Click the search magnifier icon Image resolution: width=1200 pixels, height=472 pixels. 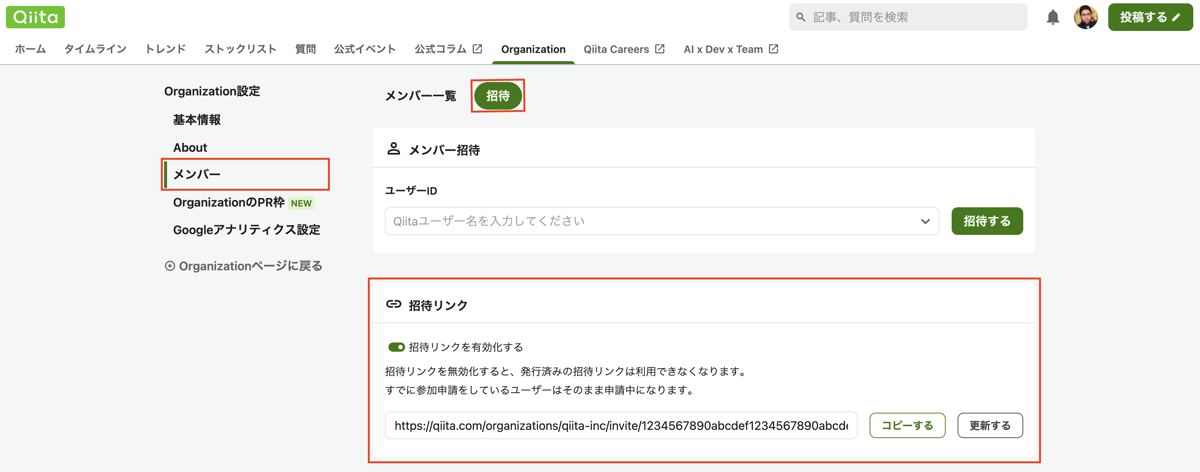pos(801,17)
